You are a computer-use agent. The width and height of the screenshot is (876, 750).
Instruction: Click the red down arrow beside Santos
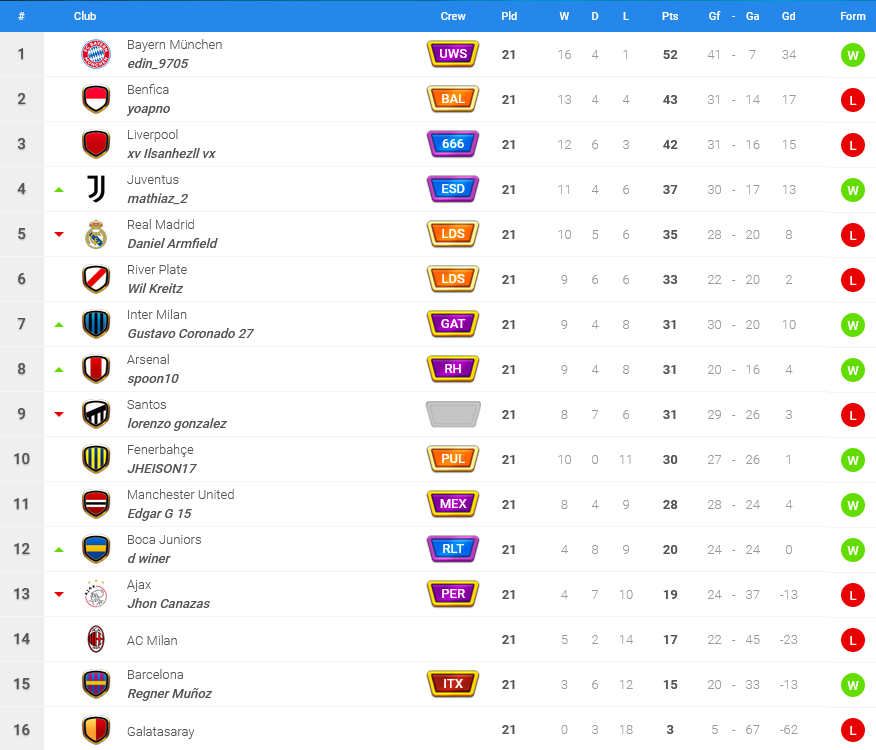(59, 414)
